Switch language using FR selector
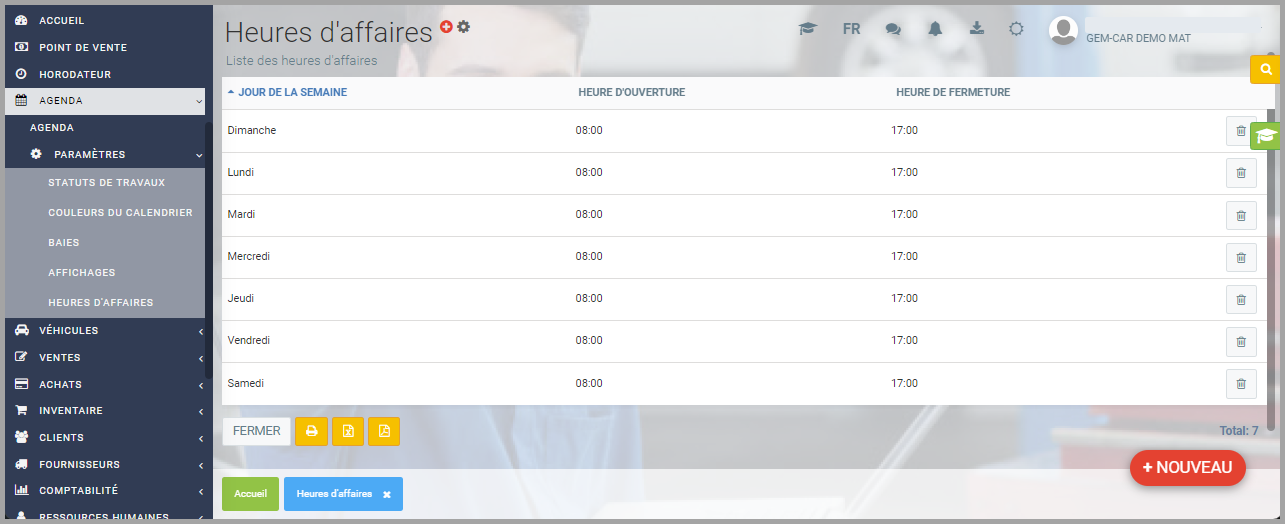 coord(851,29)
